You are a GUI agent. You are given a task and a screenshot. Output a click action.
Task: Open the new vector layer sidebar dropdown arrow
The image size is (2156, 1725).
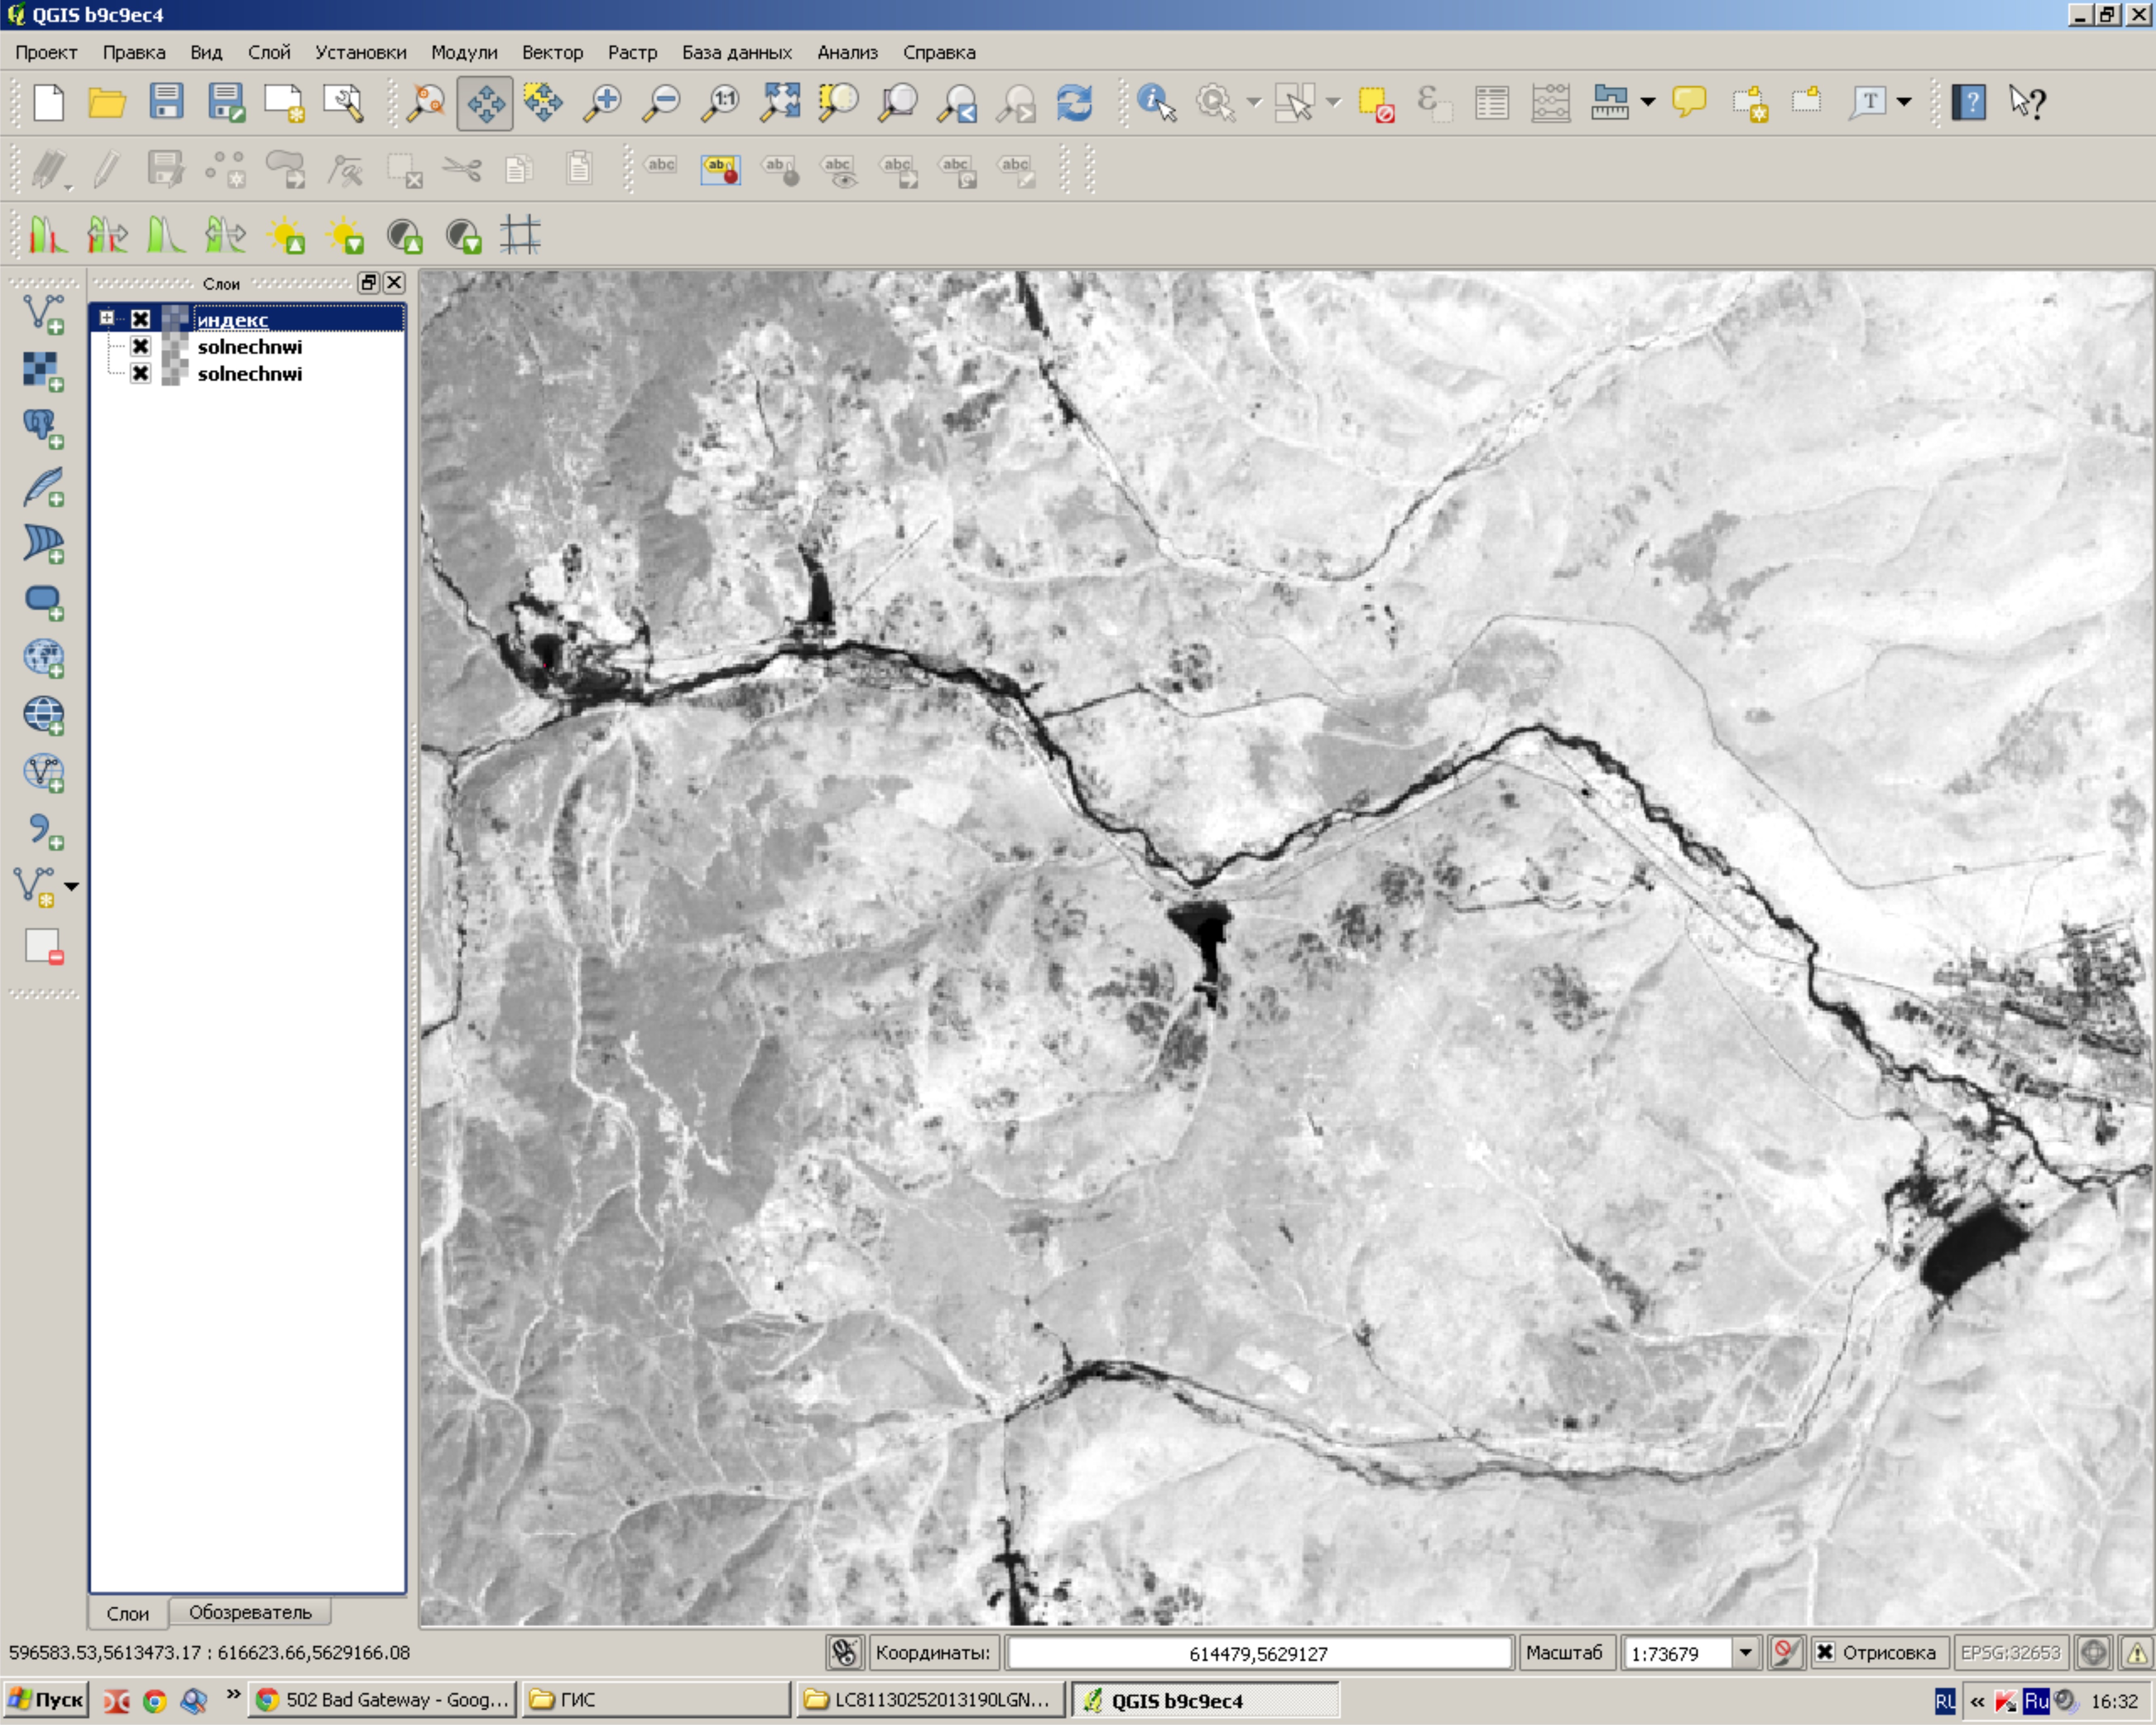pos(72,887)
